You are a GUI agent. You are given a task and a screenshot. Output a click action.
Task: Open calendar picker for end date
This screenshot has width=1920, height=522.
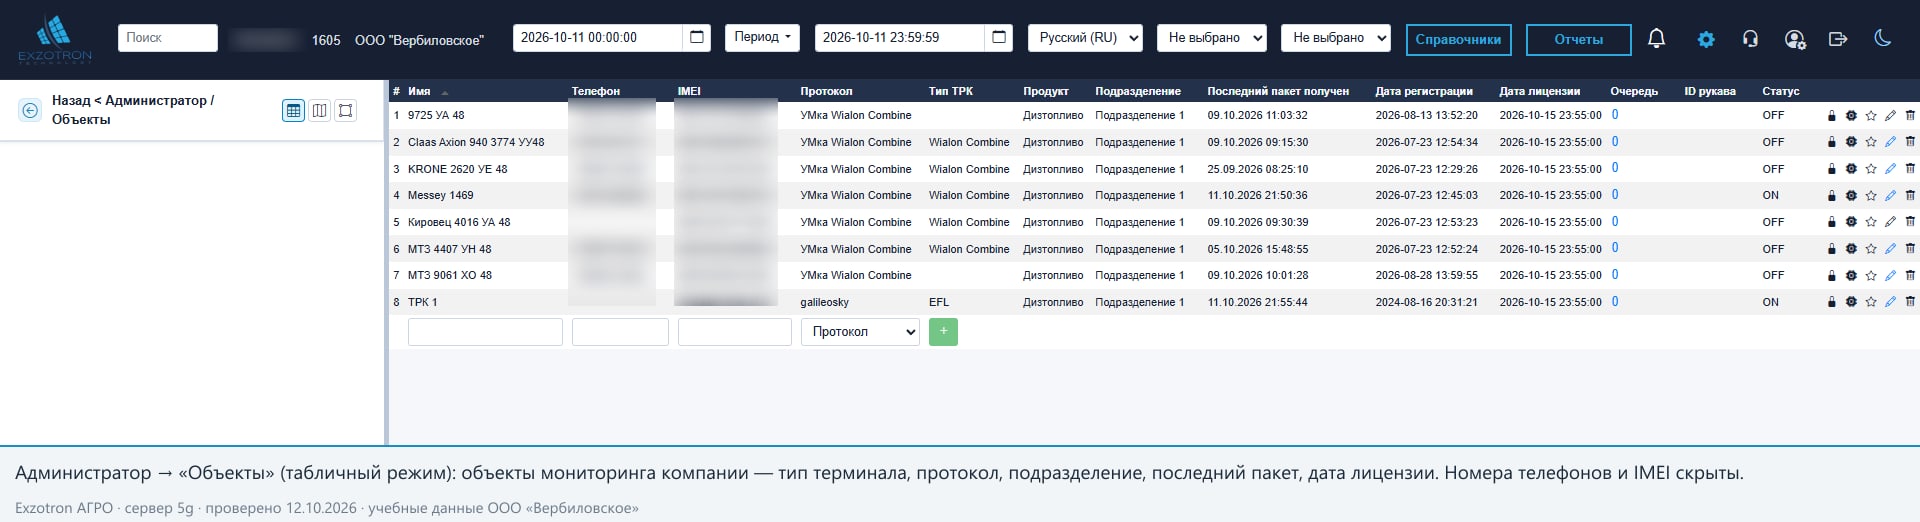998,38
